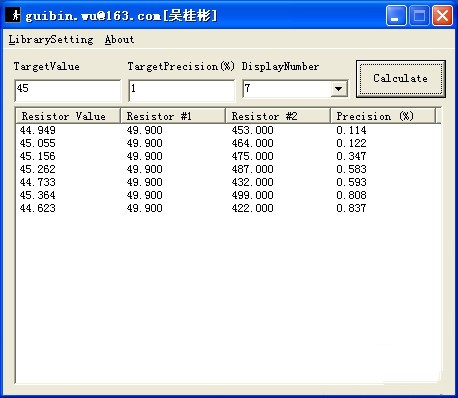Click precision cell 0.837
Screen dimensions: 458x398
(x=351, y=208)
